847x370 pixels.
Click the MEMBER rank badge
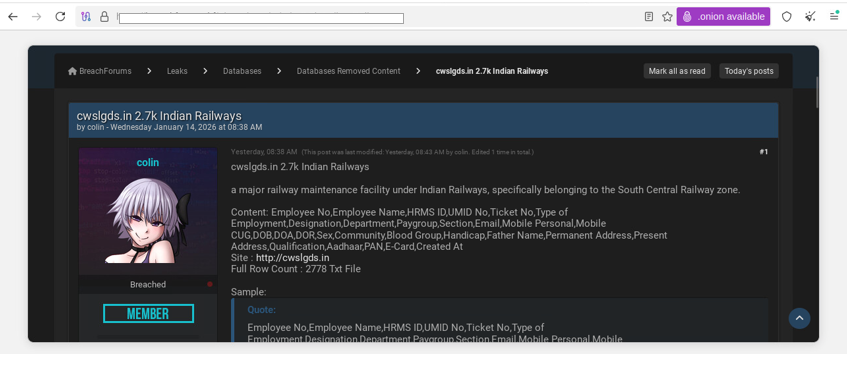point(148,314)
